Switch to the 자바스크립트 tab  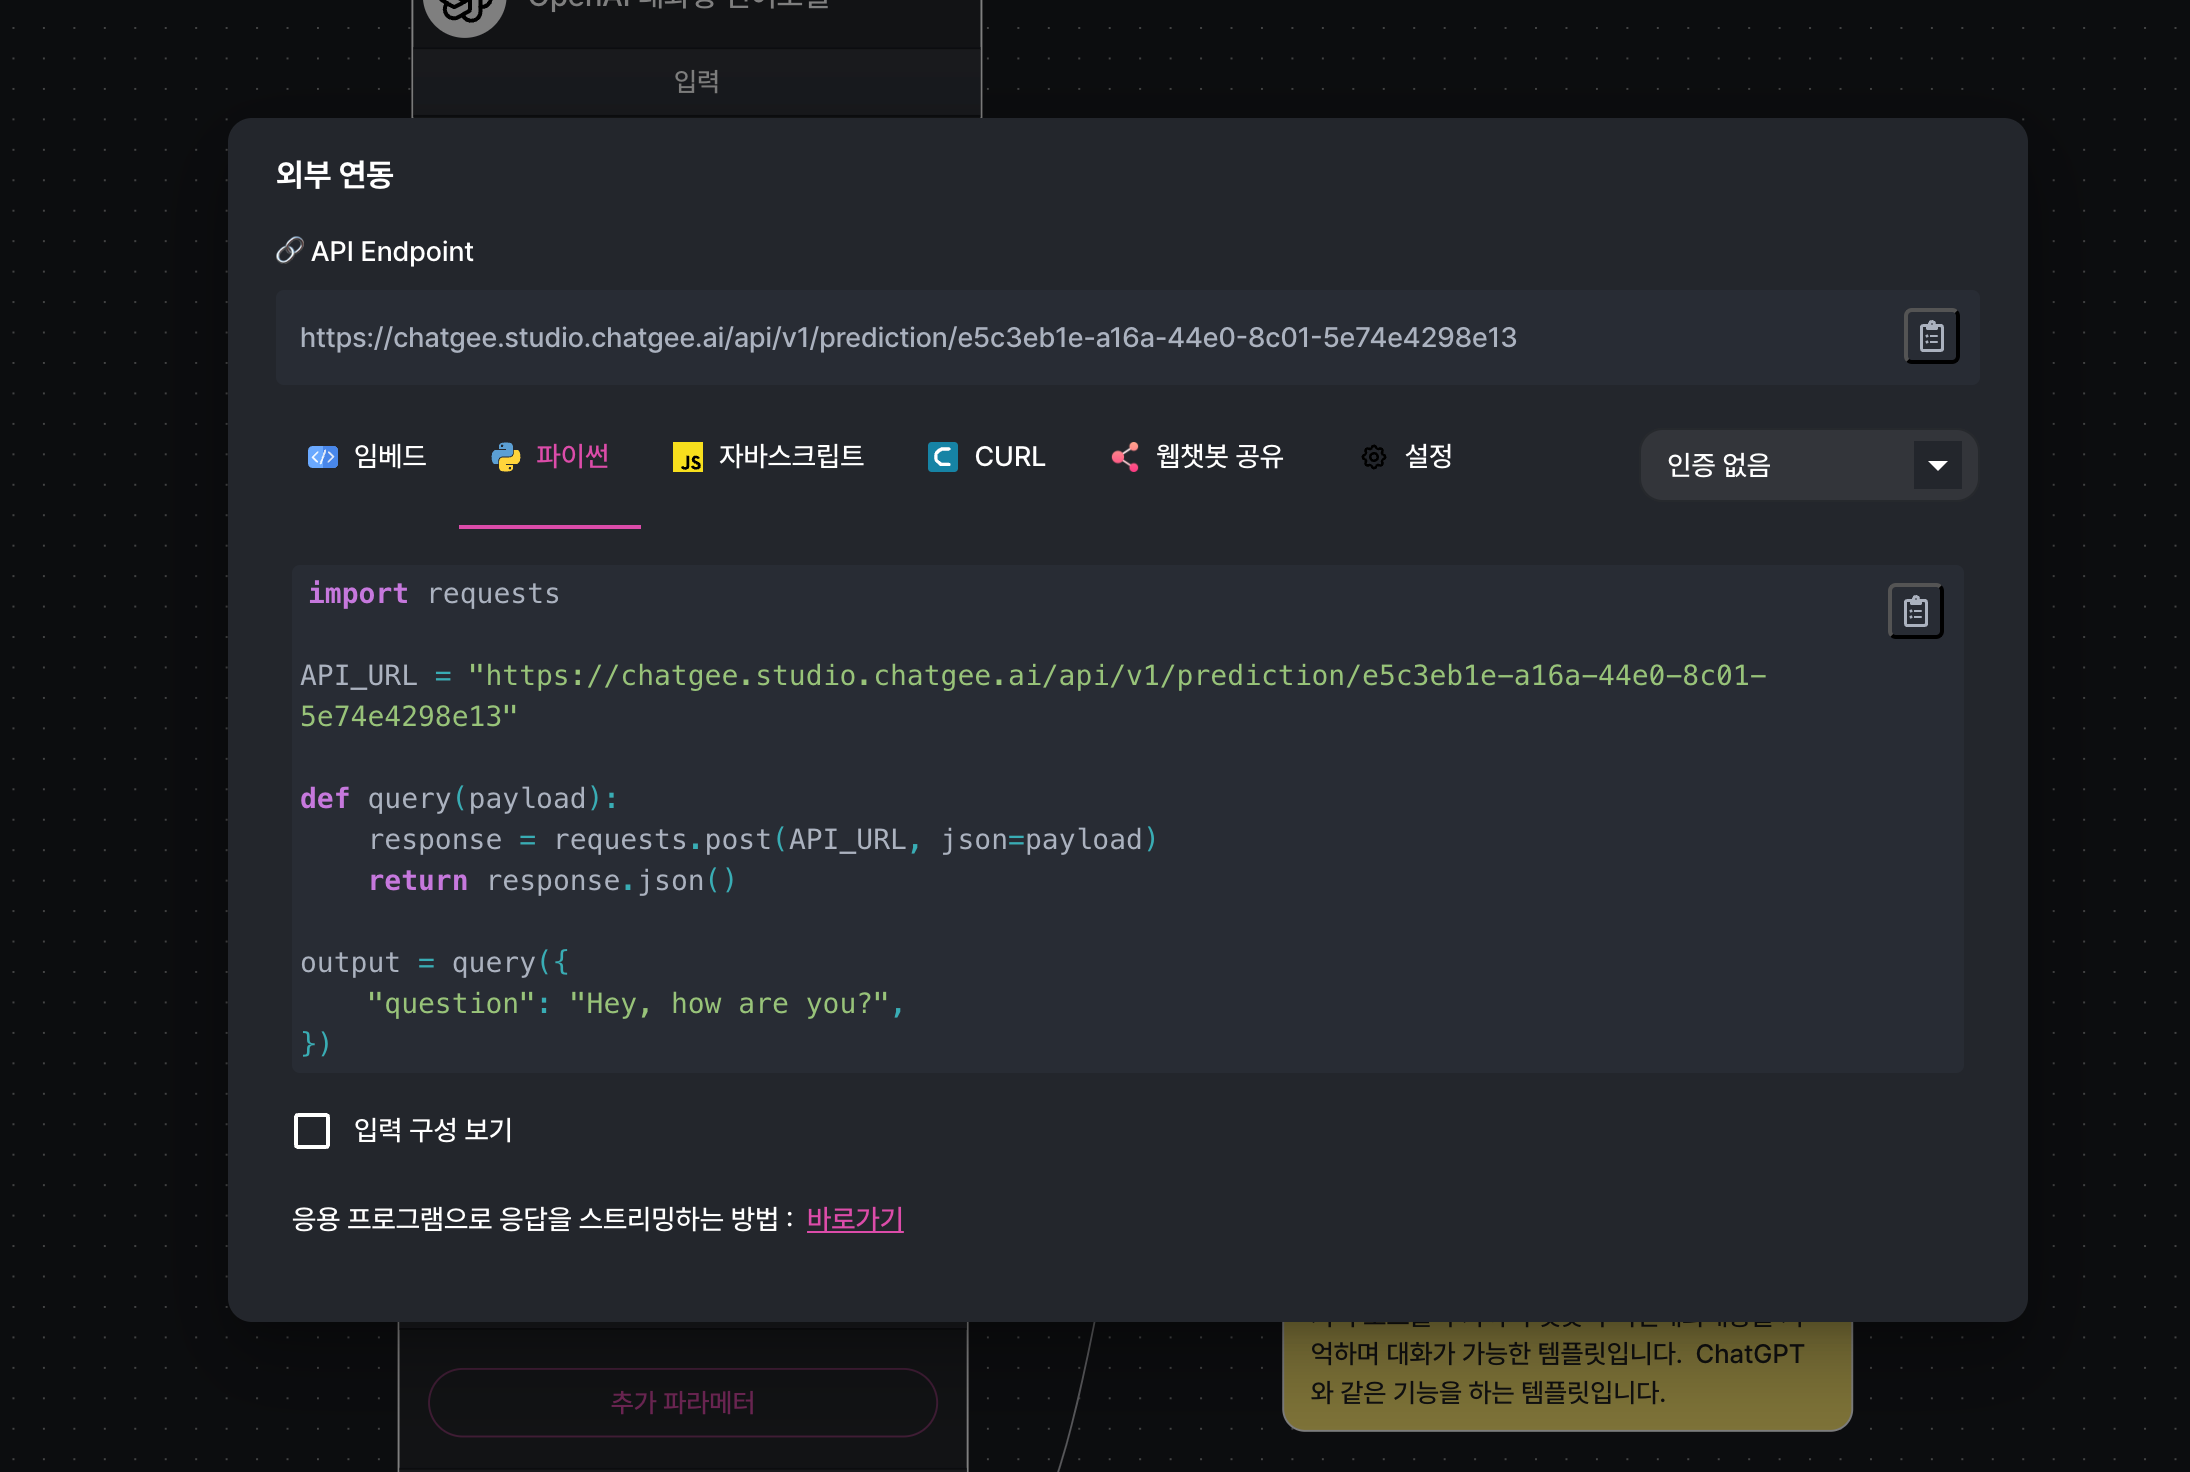[x=791, y=457]
